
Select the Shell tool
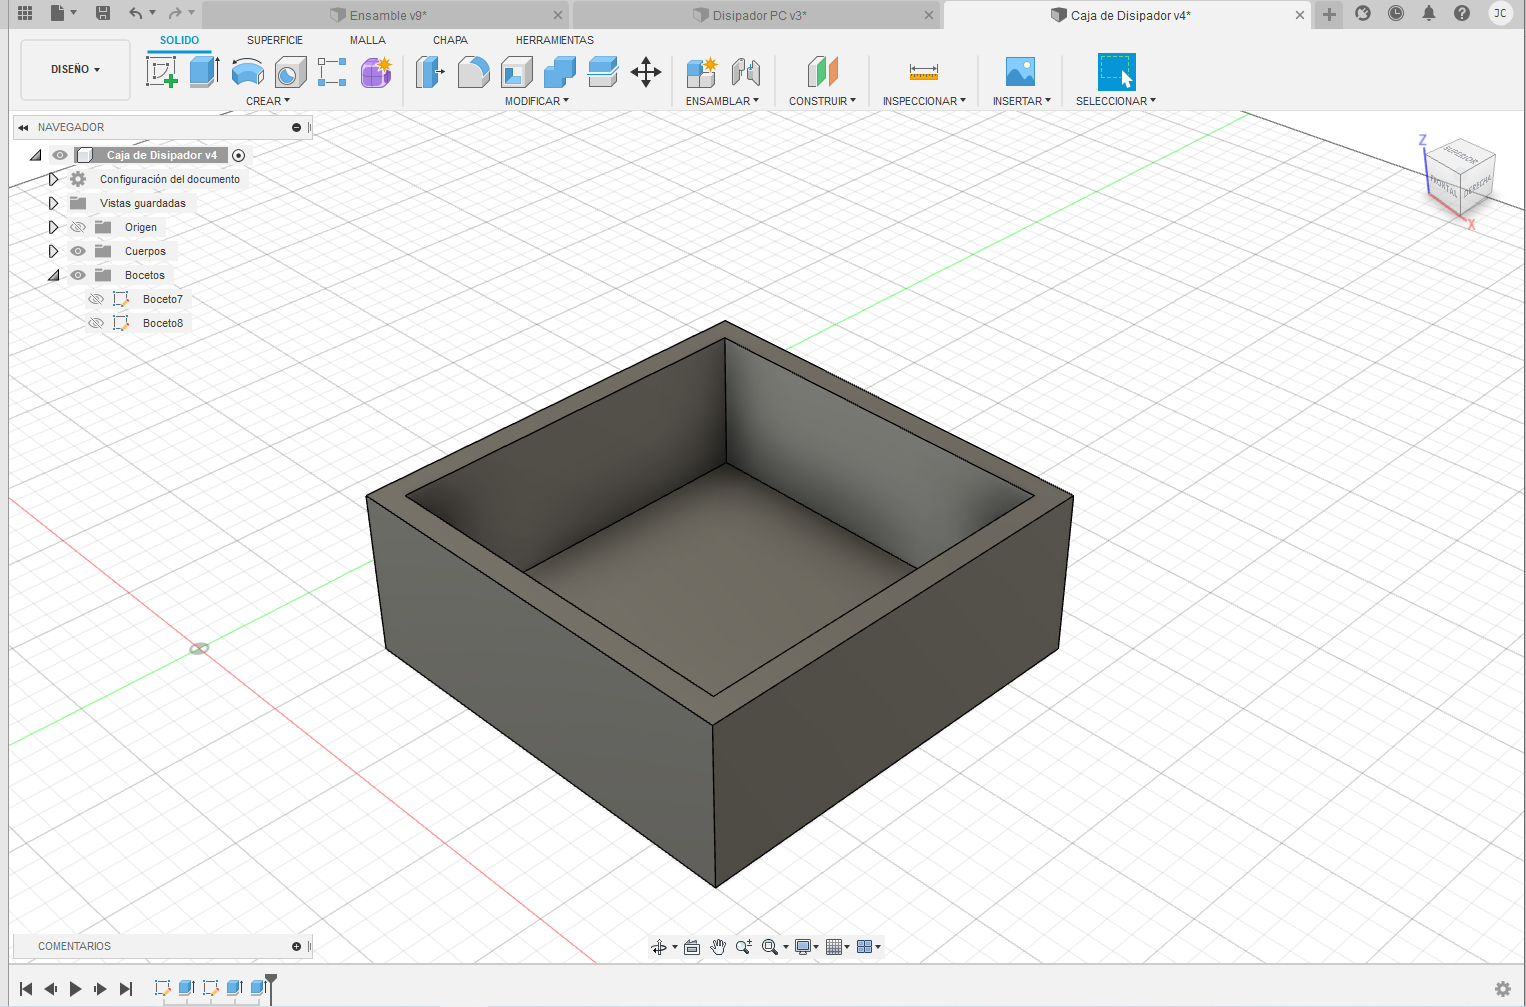516,72
